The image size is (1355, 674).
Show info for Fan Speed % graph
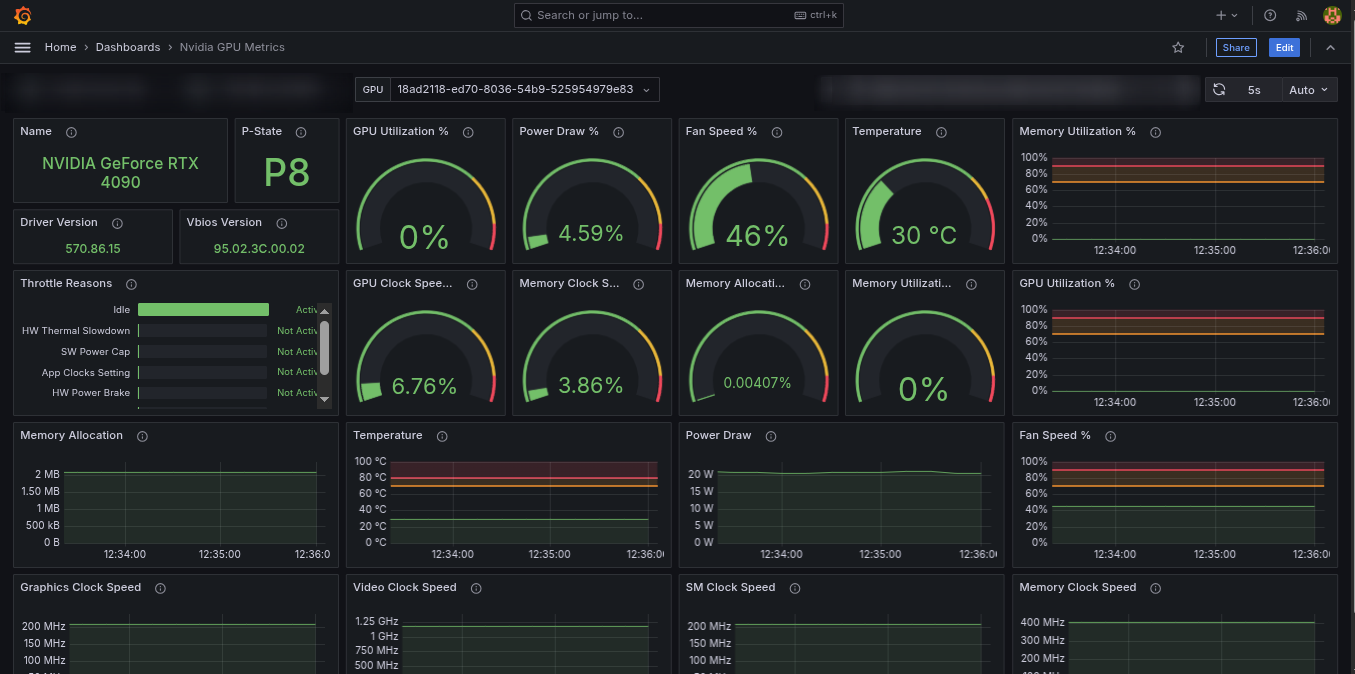[x=1110, y=436]
